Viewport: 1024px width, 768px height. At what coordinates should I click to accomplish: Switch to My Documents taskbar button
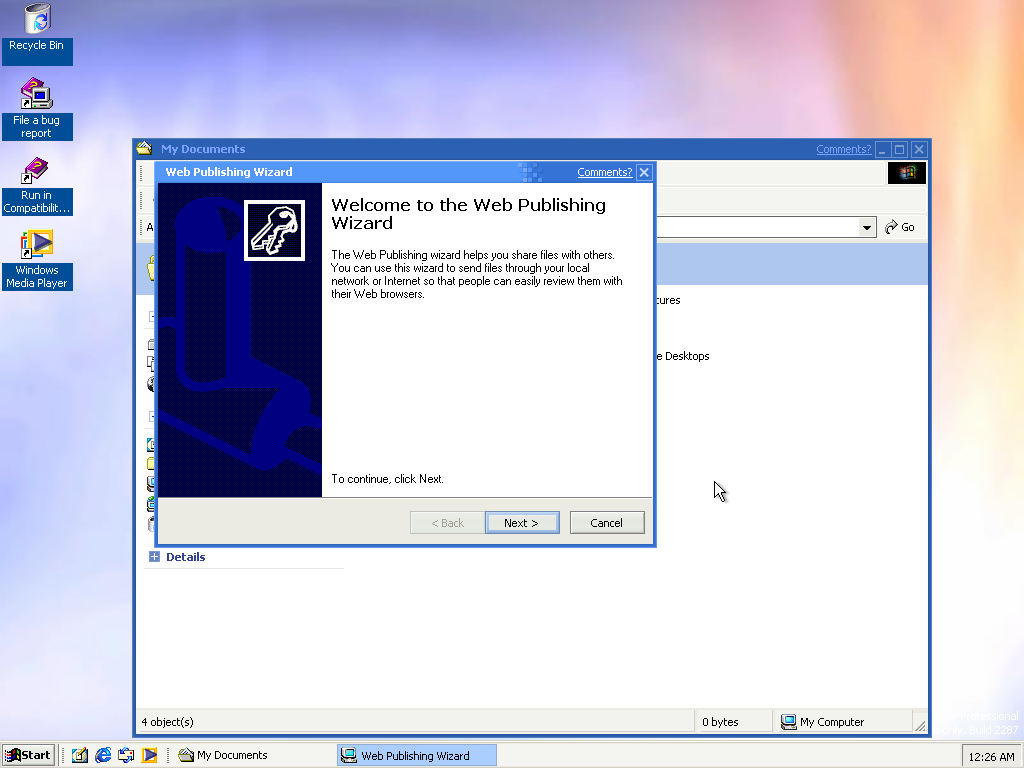(x=255, y=756)
